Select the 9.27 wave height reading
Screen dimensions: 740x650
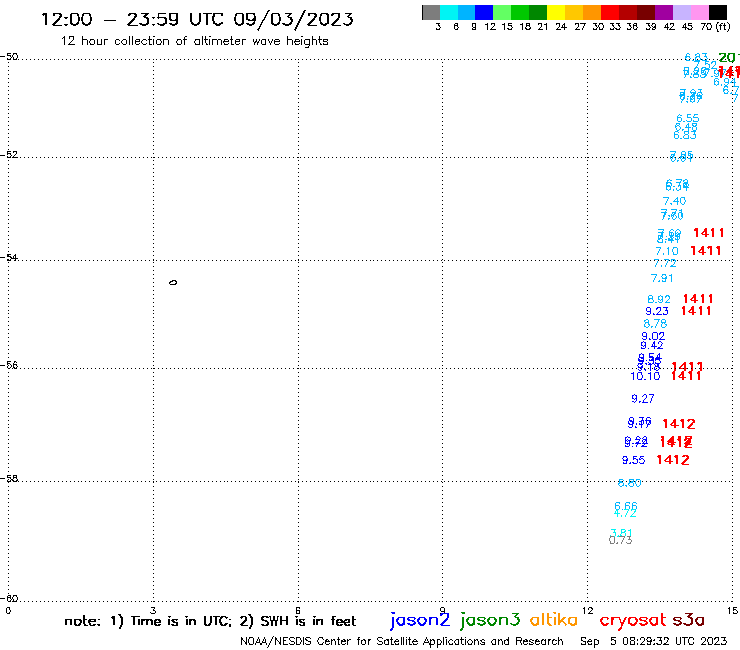pos(643,398)
